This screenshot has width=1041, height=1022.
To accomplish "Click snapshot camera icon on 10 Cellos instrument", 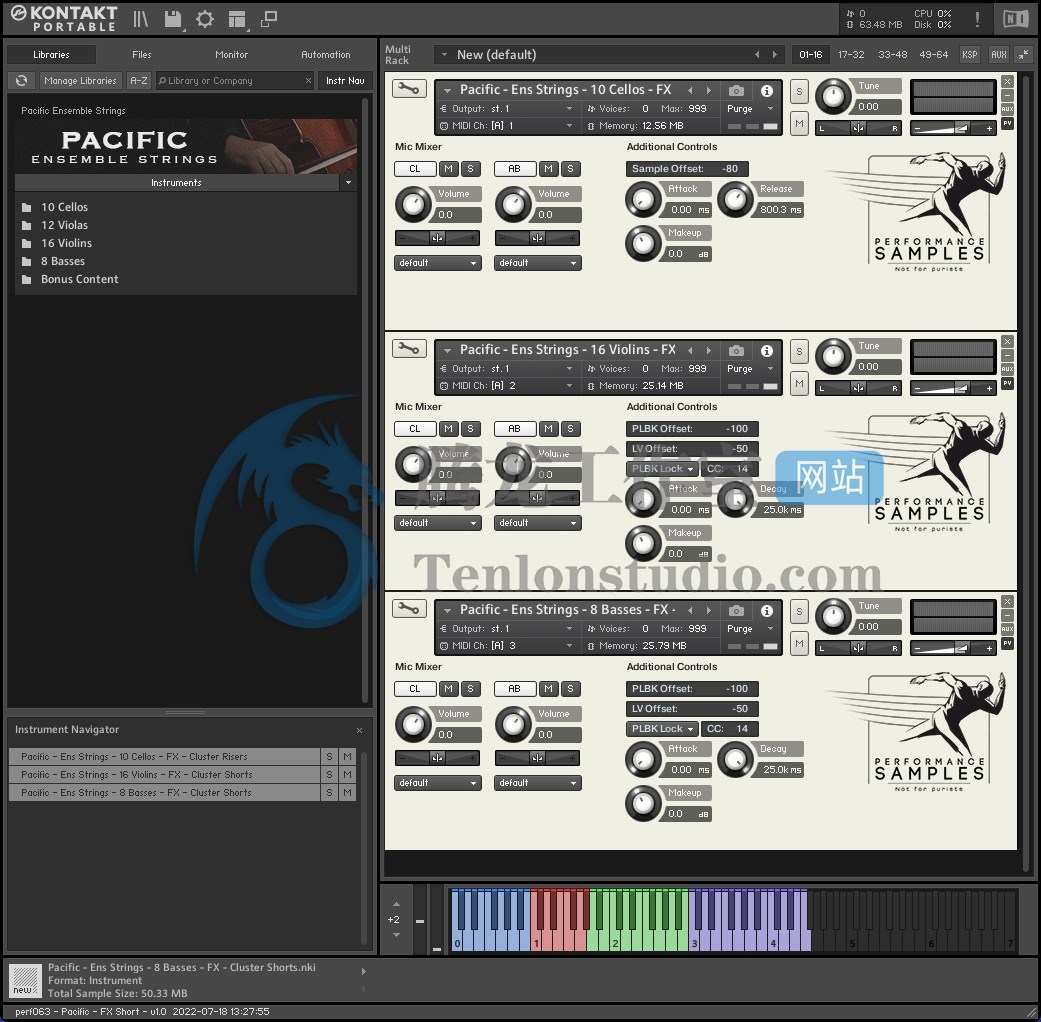I will (736, 90).
